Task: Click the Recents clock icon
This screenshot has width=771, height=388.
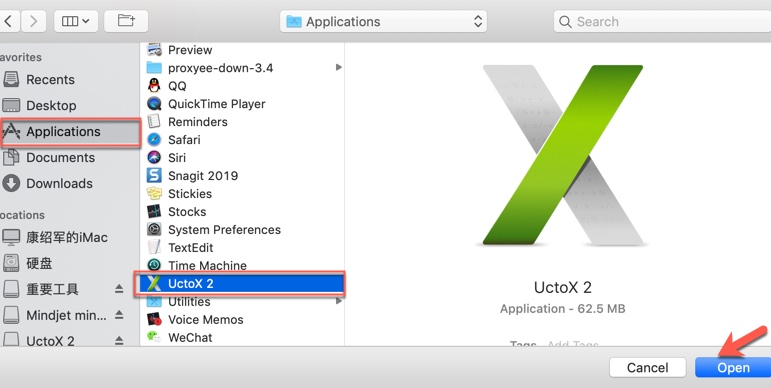Action: pos(11,79)
